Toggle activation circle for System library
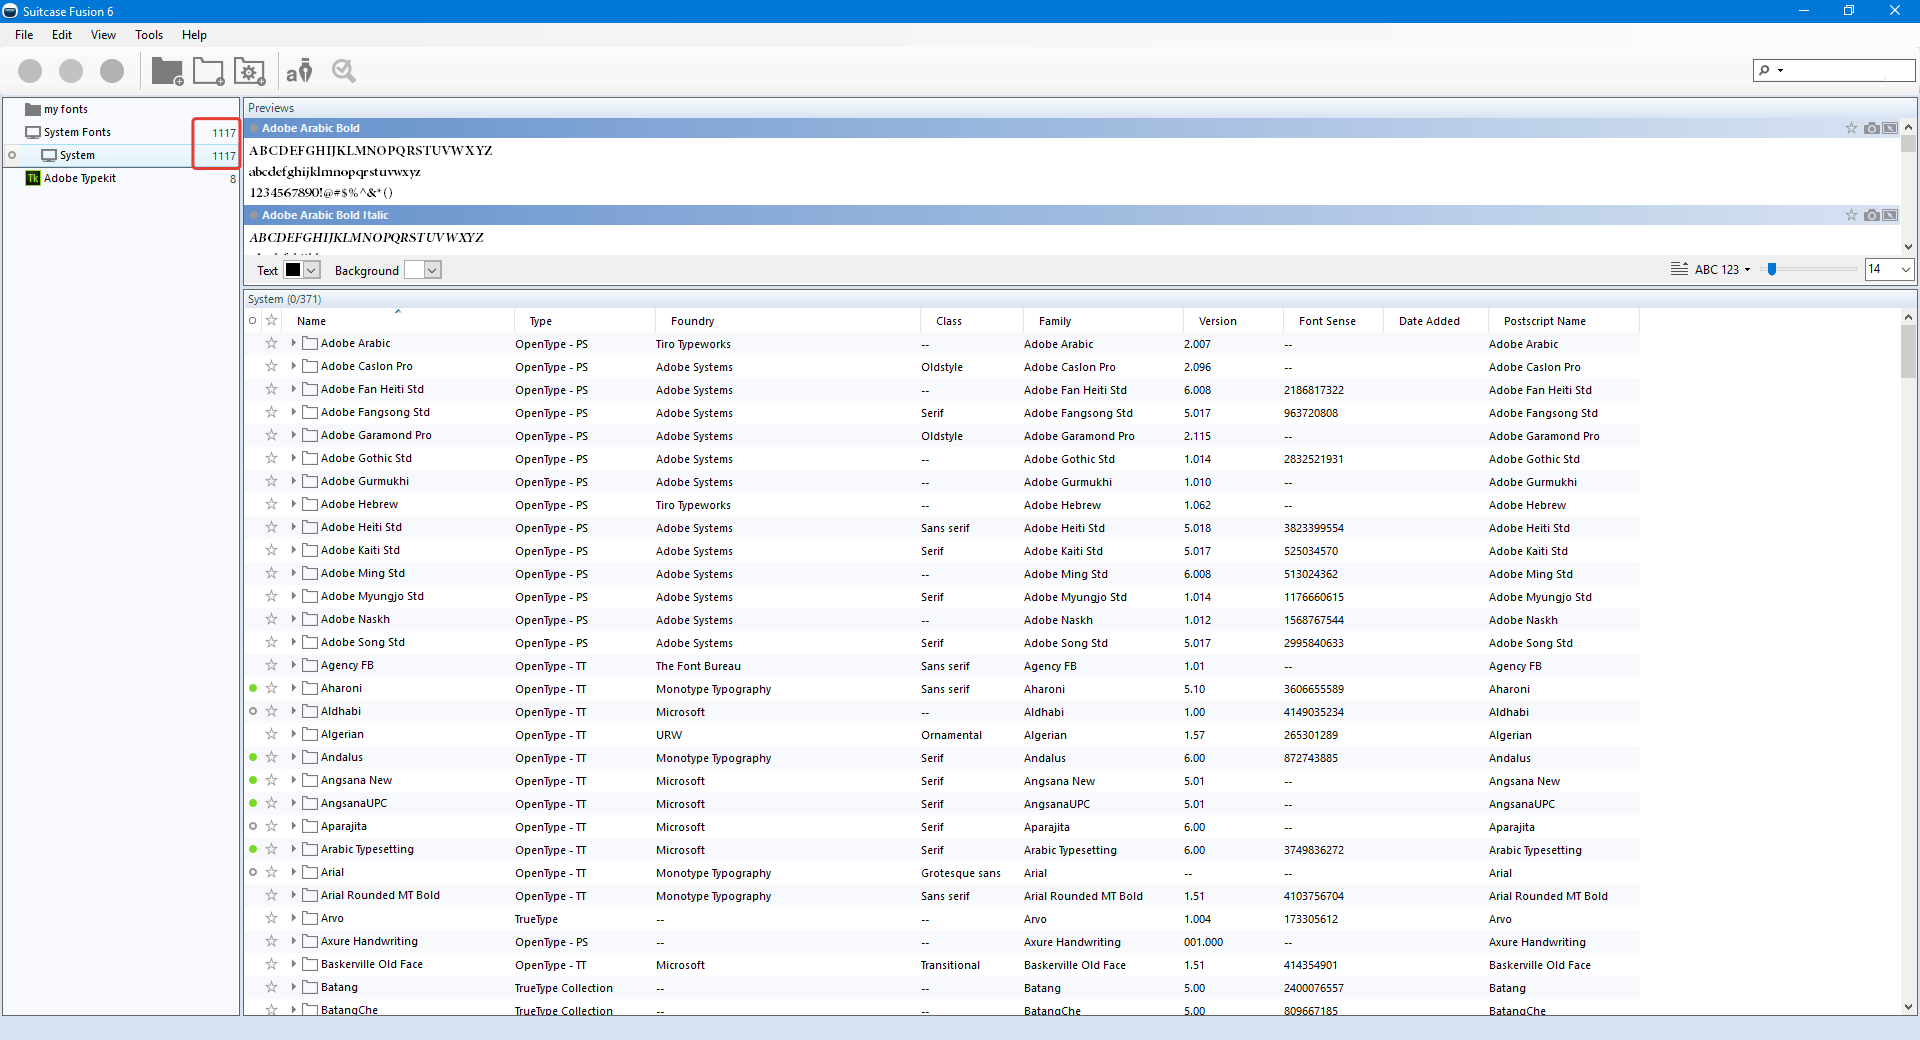The height and width of the screenshot is (1040, 1920). 12,155
